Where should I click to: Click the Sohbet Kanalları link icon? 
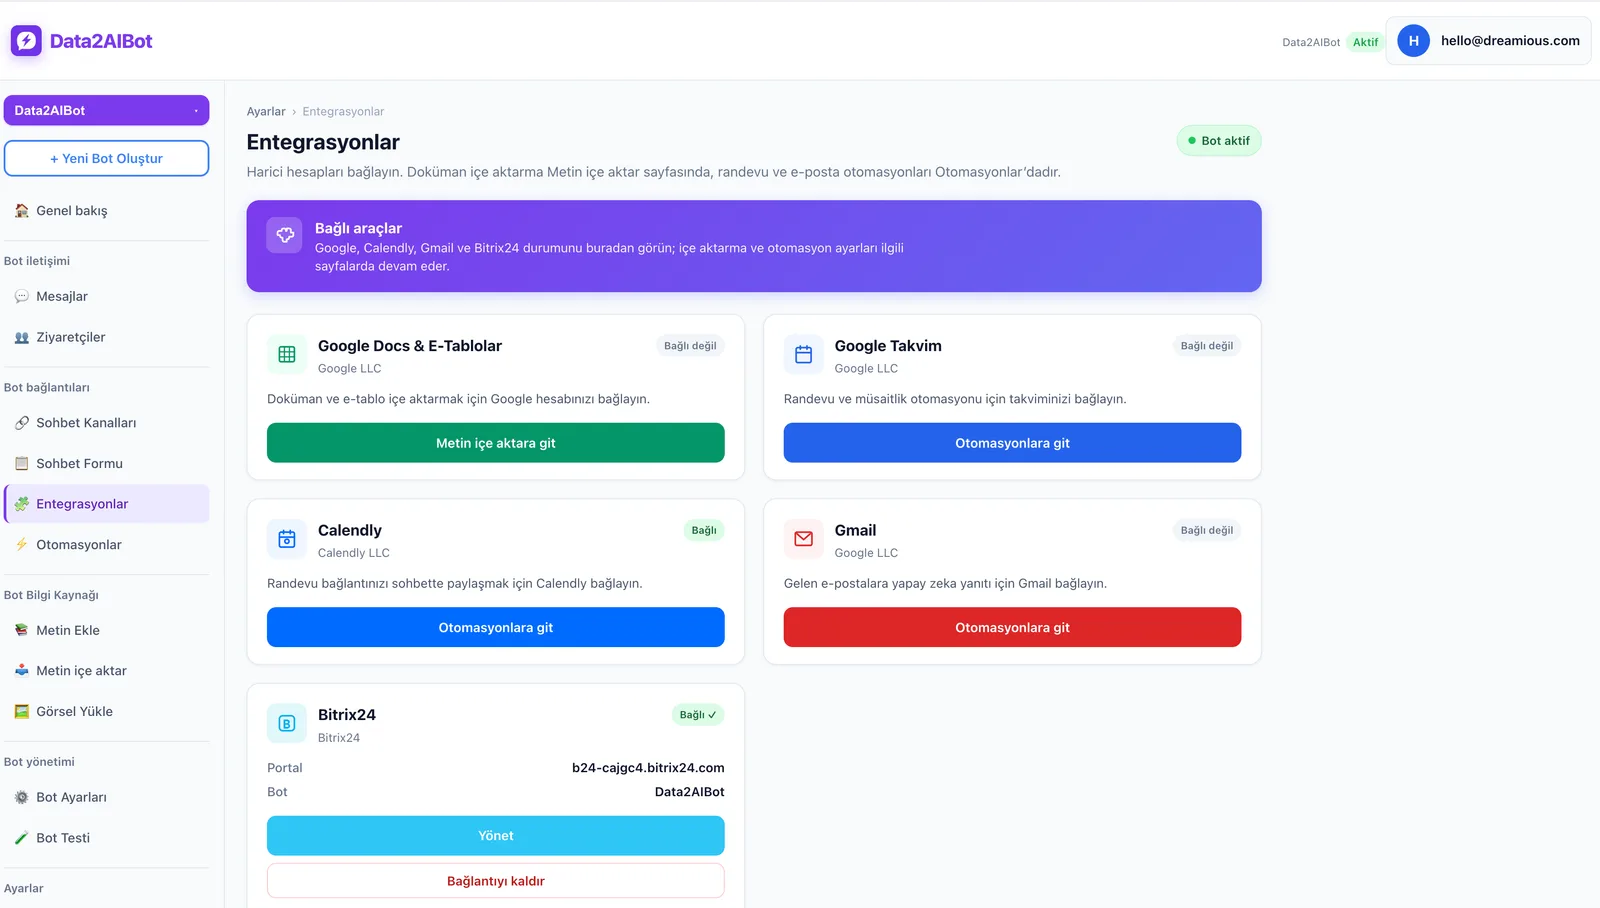click(22, 423)
